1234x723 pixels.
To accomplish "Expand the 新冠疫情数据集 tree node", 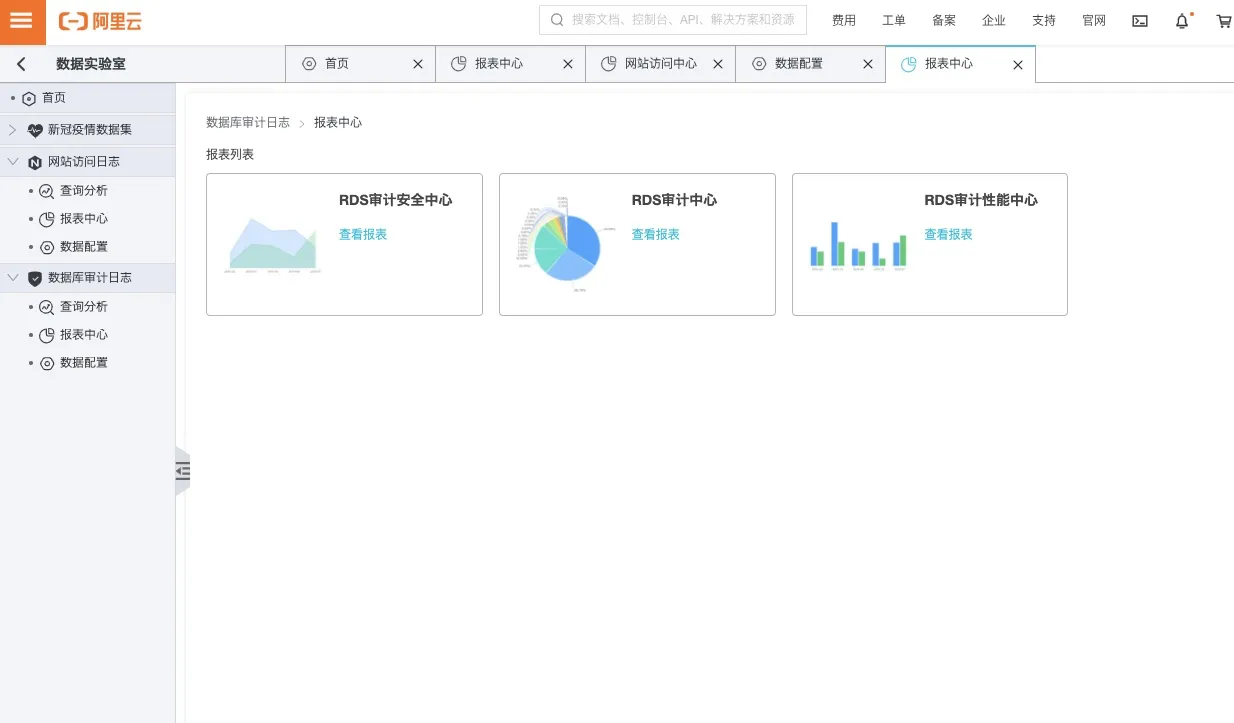I will (12, 130).
